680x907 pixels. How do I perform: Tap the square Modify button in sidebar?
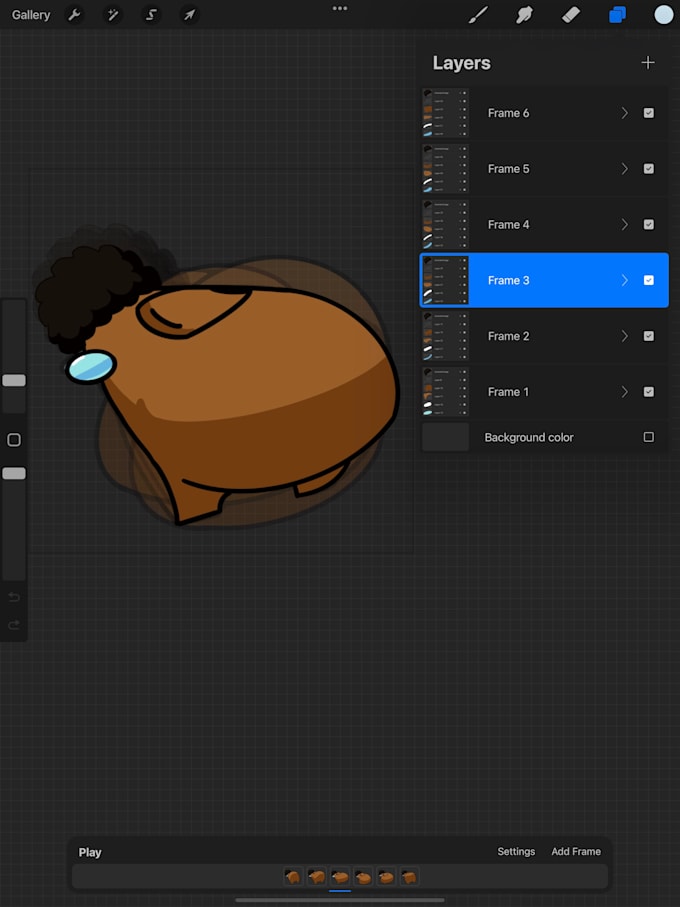point(14,440)
